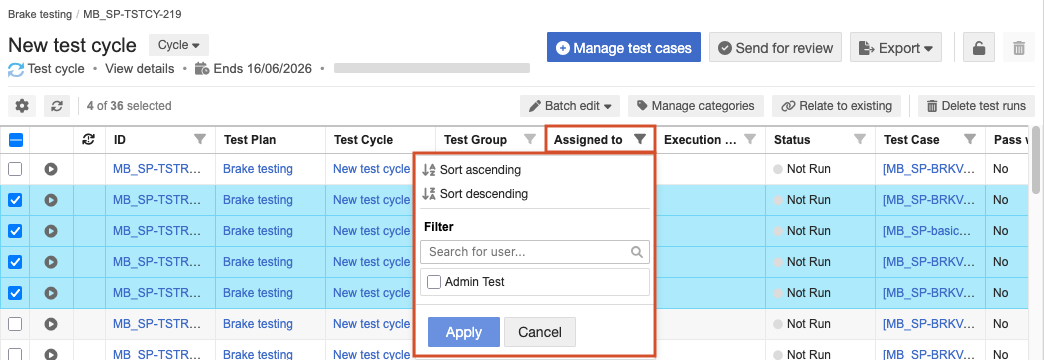The height and width of the screenshot is (360, 1044).
Task: Click the Test Group column filter icon
Action: coord(530,140)
